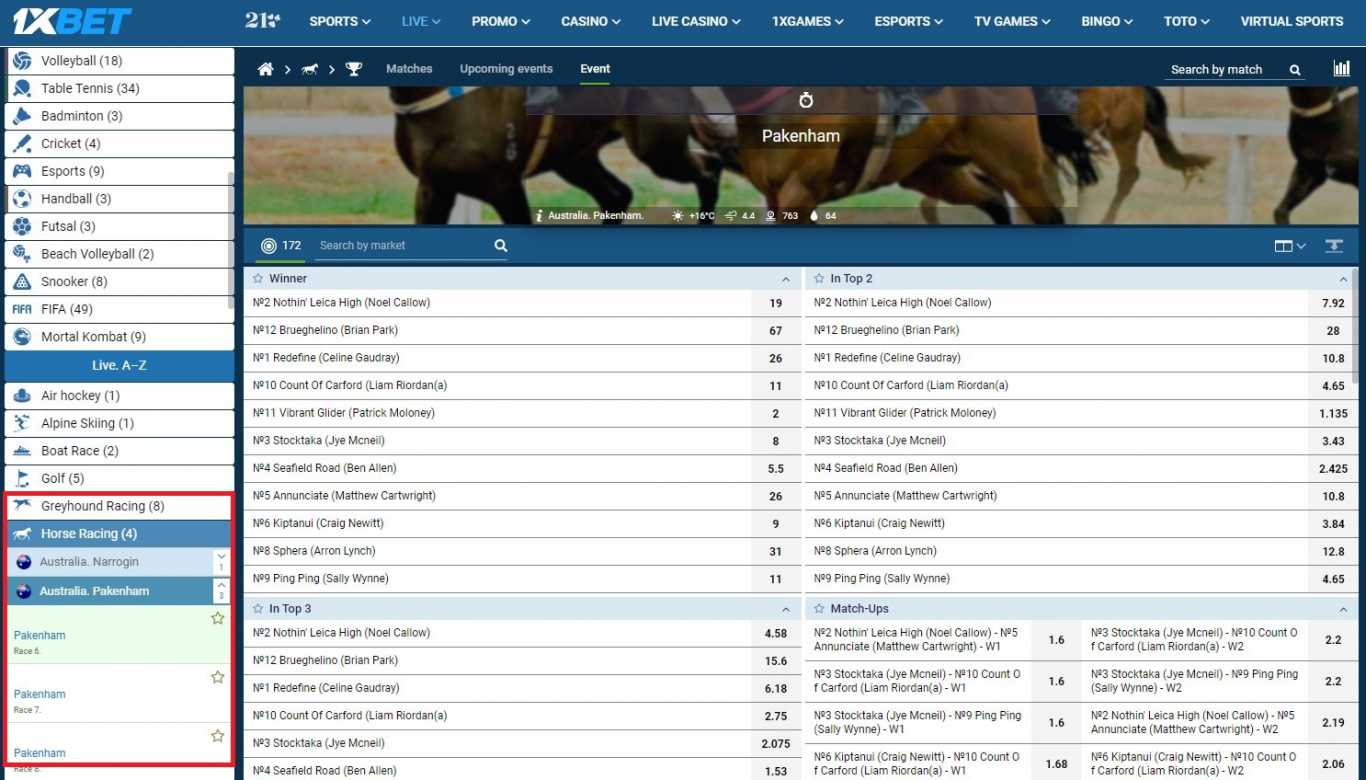The height and width of the screenshot is (780, 1366).
Task: Favorite the third Pakenham race star
Action: (x=217, y=736)
